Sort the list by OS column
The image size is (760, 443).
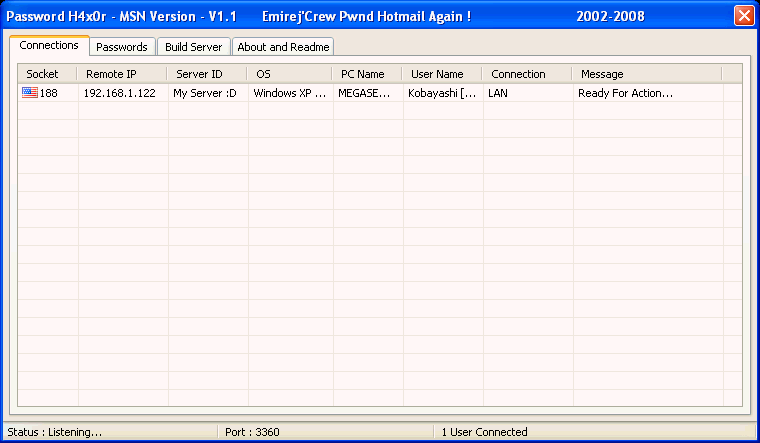click(x=289, y=74)
